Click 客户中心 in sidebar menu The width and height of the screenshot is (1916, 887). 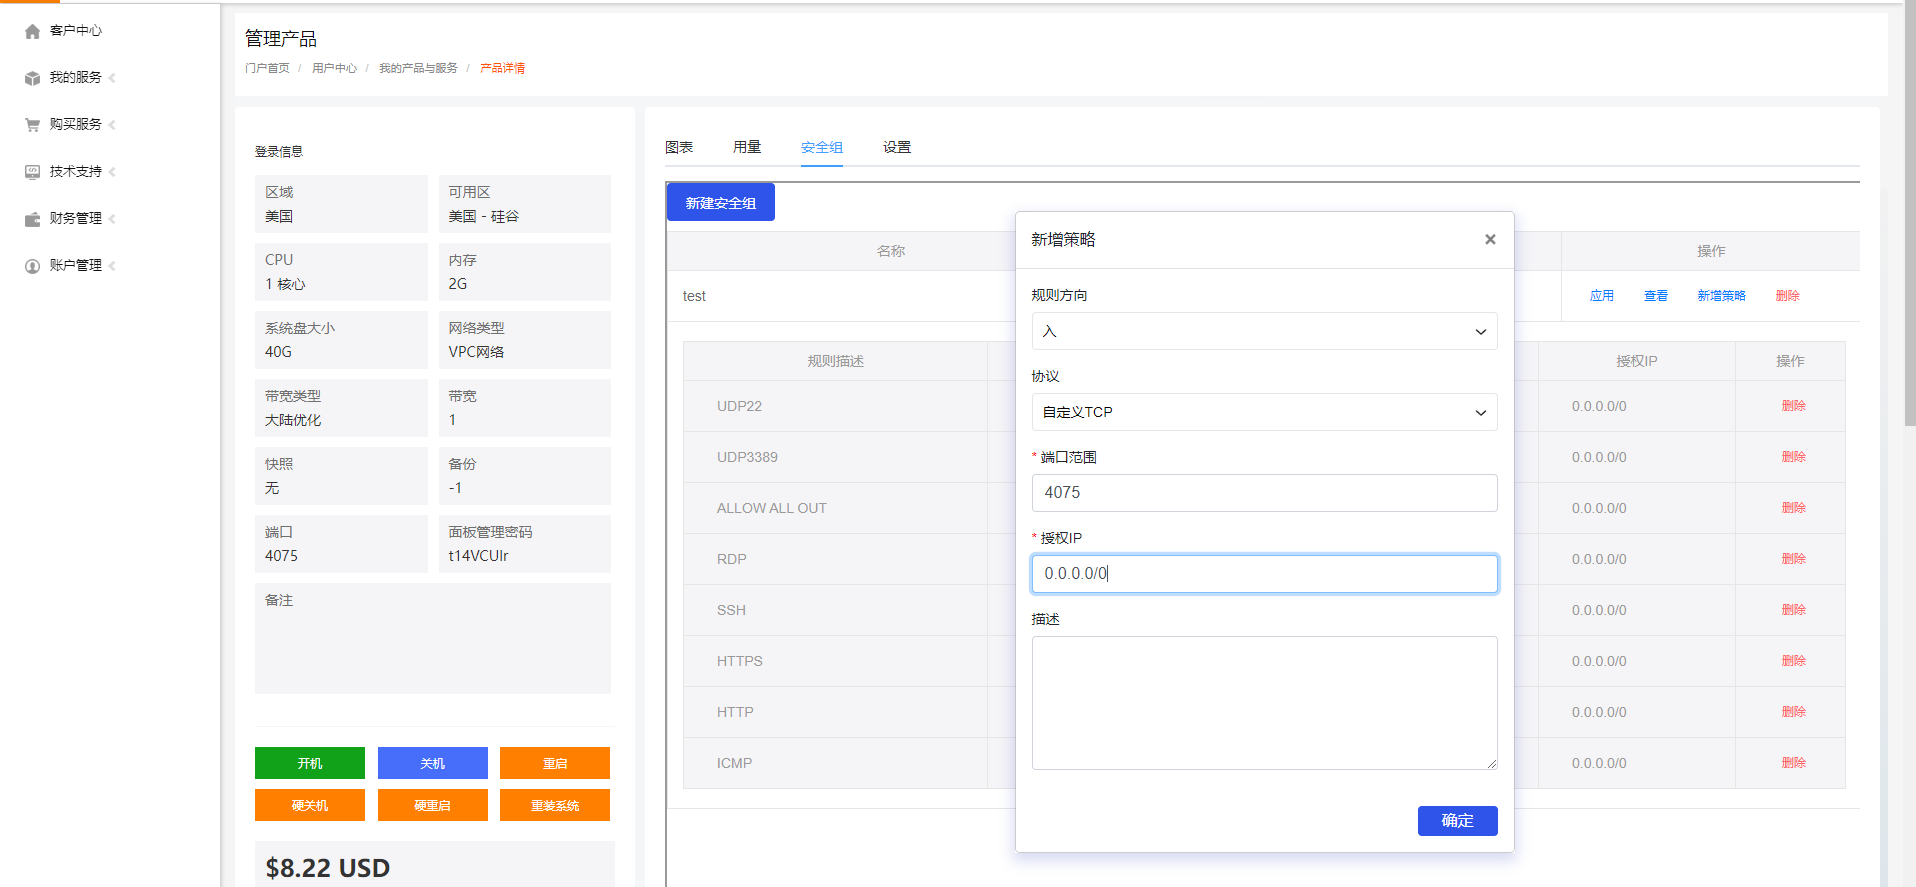[x=76, y=31]
